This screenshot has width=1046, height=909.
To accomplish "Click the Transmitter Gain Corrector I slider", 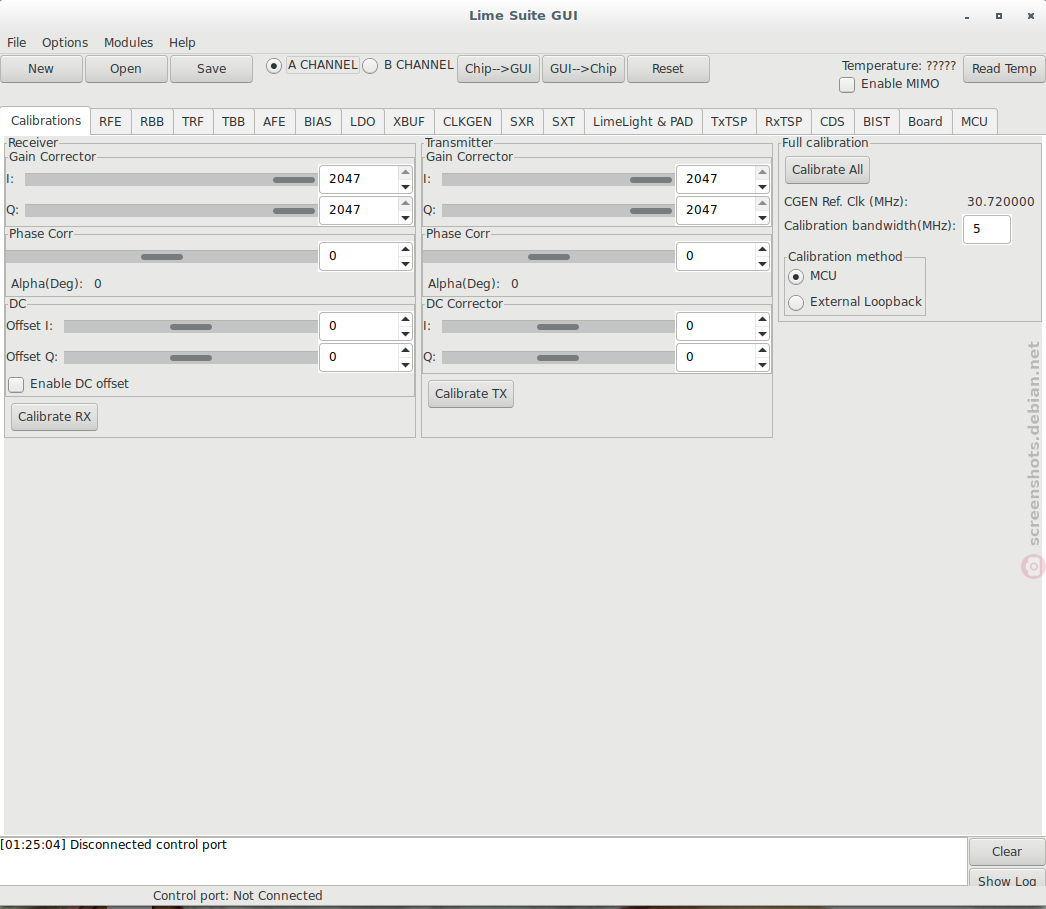I will pyautogui.click(x=558, y=180).
